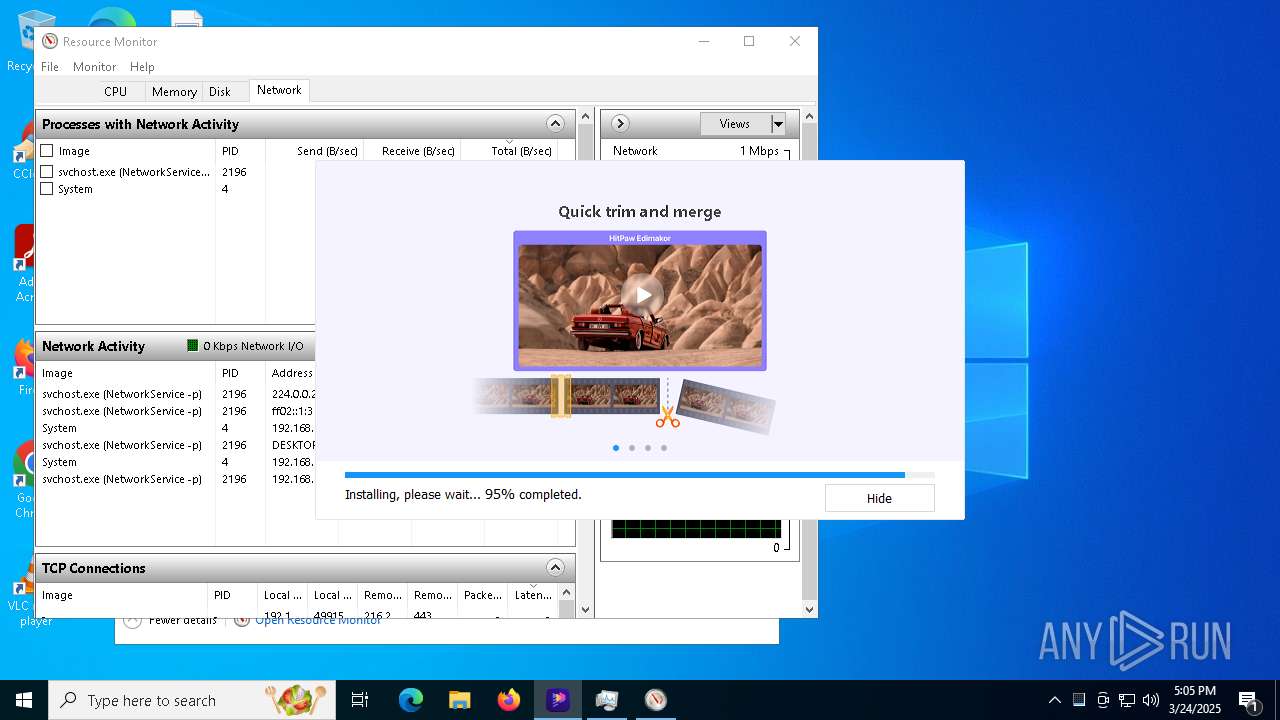Collapse the graphs pane using the arrow button
Screen dimensions: 1280x720
[x=620, y=124]
